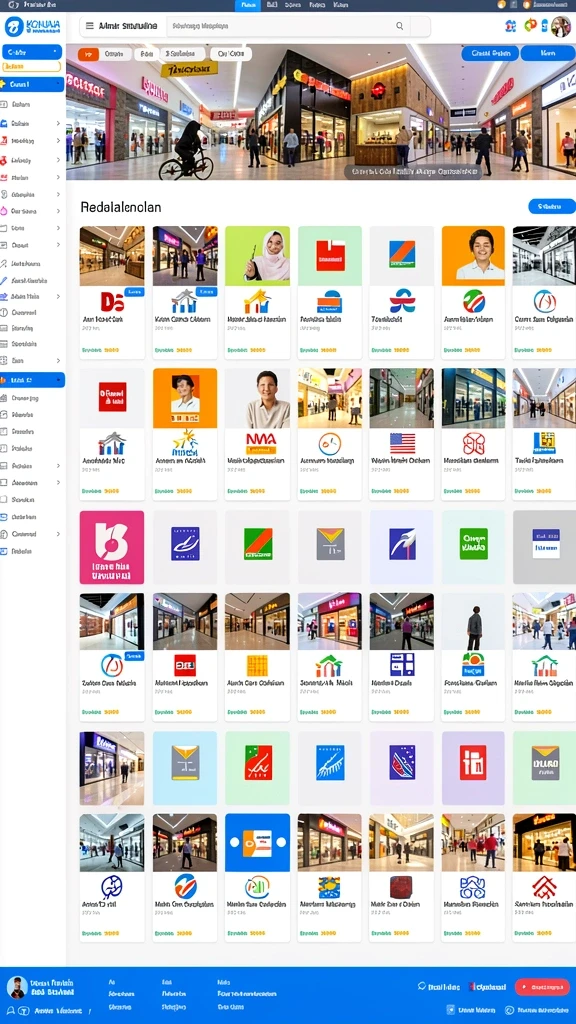Open the blue dropdown under the site logo
This screenshot has width=576, height=1024.
(x=32, y=52)
